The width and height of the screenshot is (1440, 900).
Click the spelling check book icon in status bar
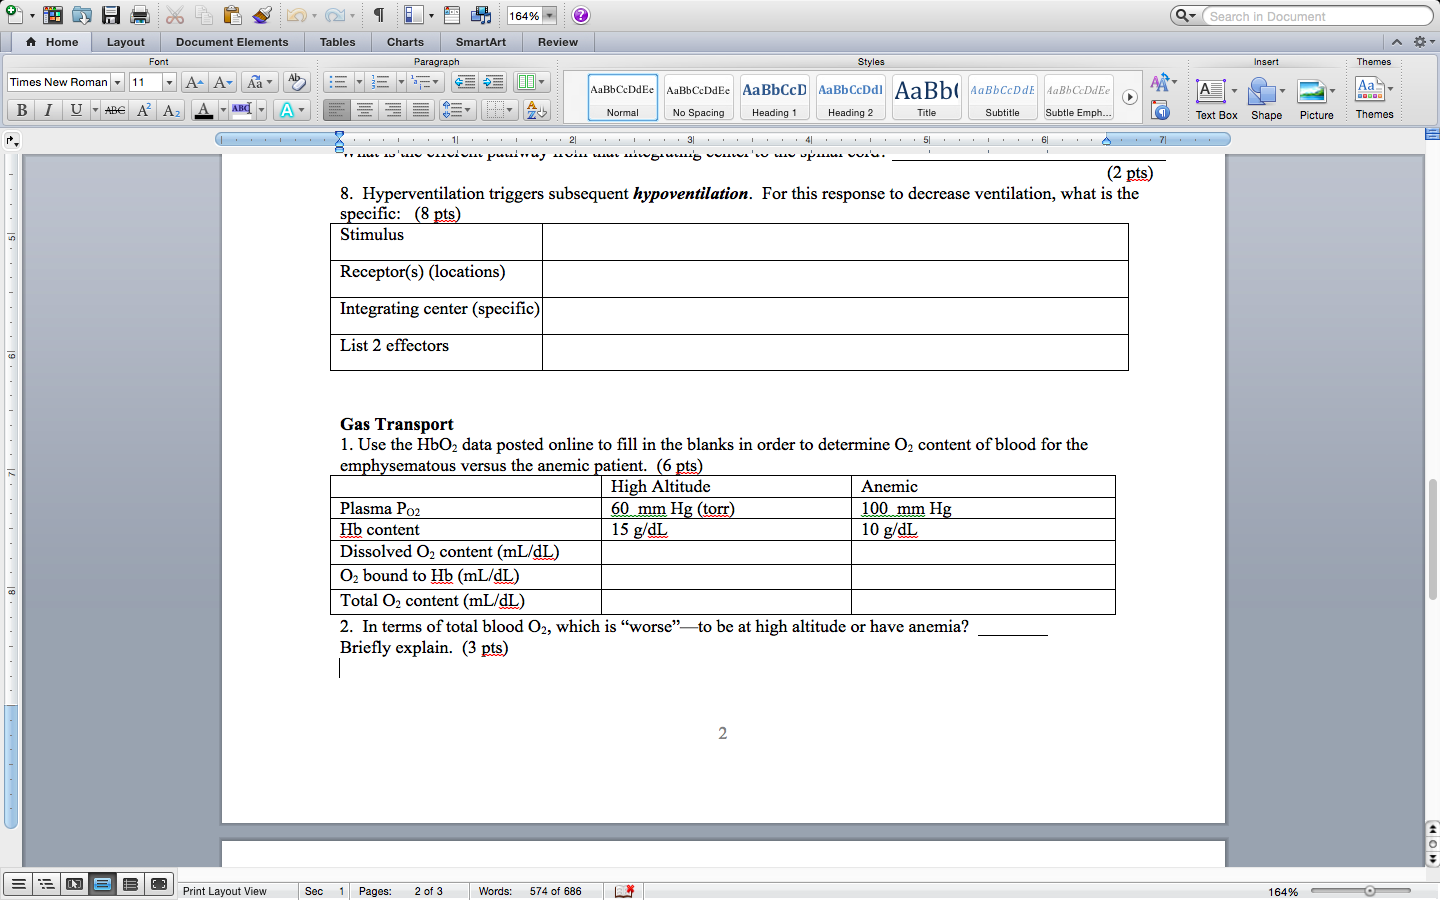coord(625,891)
